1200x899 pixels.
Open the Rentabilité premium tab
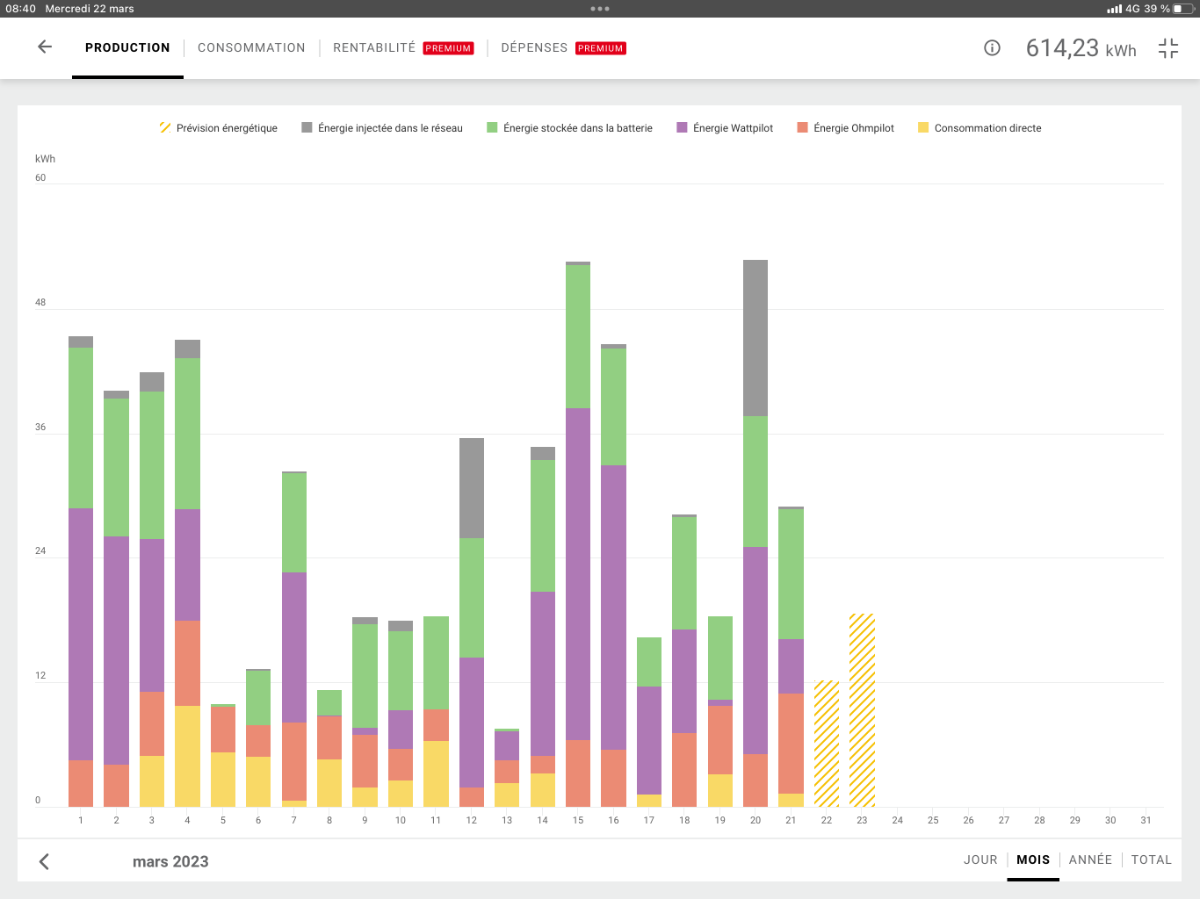402,48
